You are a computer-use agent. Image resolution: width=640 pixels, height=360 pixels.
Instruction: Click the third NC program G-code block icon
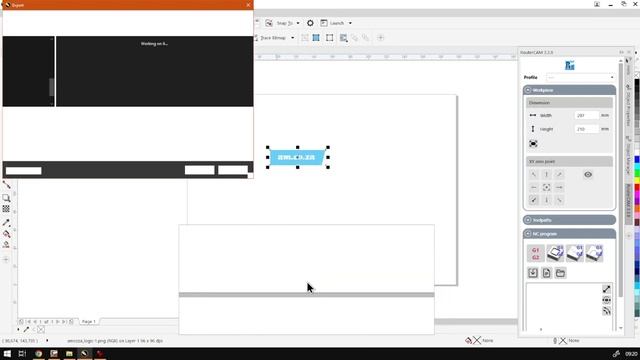pos(575,253)
